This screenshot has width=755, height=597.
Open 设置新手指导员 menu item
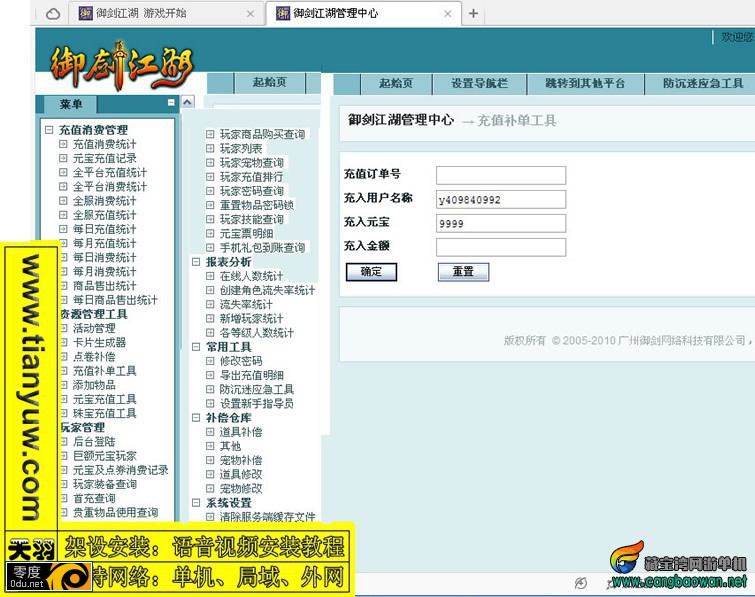point(257,403)
